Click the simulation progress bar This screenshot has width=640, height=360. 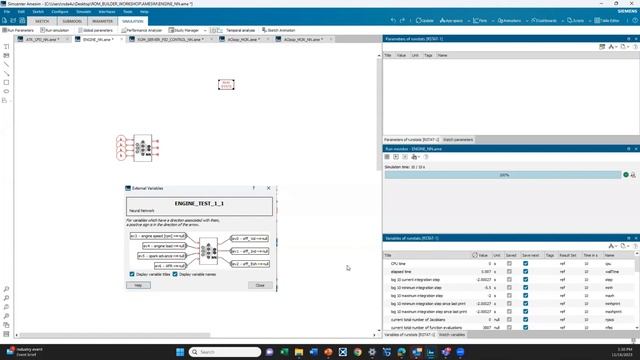click(503, 175)
